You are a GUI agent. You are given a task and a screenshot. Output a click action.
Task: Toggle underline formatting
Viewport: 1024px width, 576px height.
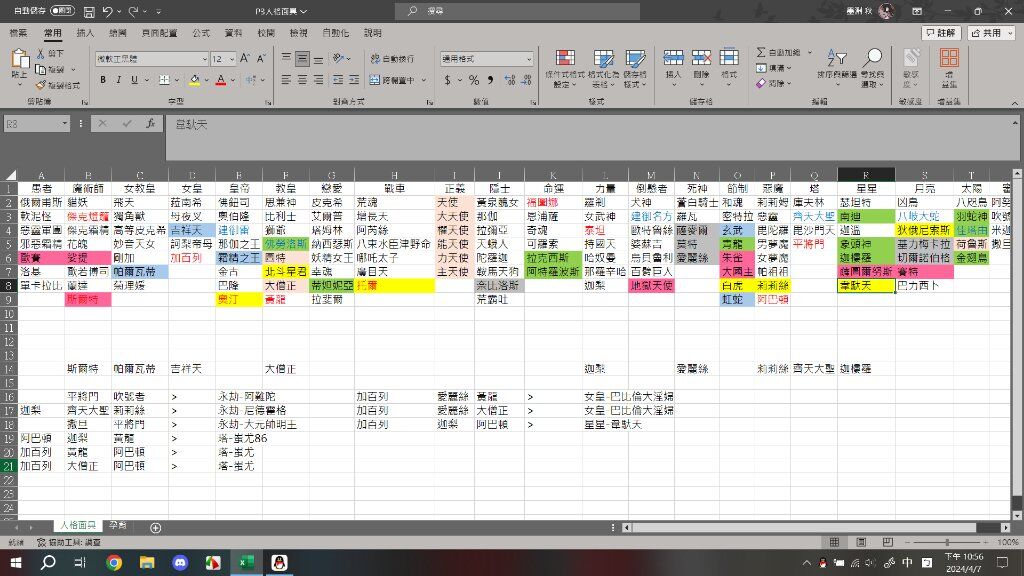tap(135, 80)
